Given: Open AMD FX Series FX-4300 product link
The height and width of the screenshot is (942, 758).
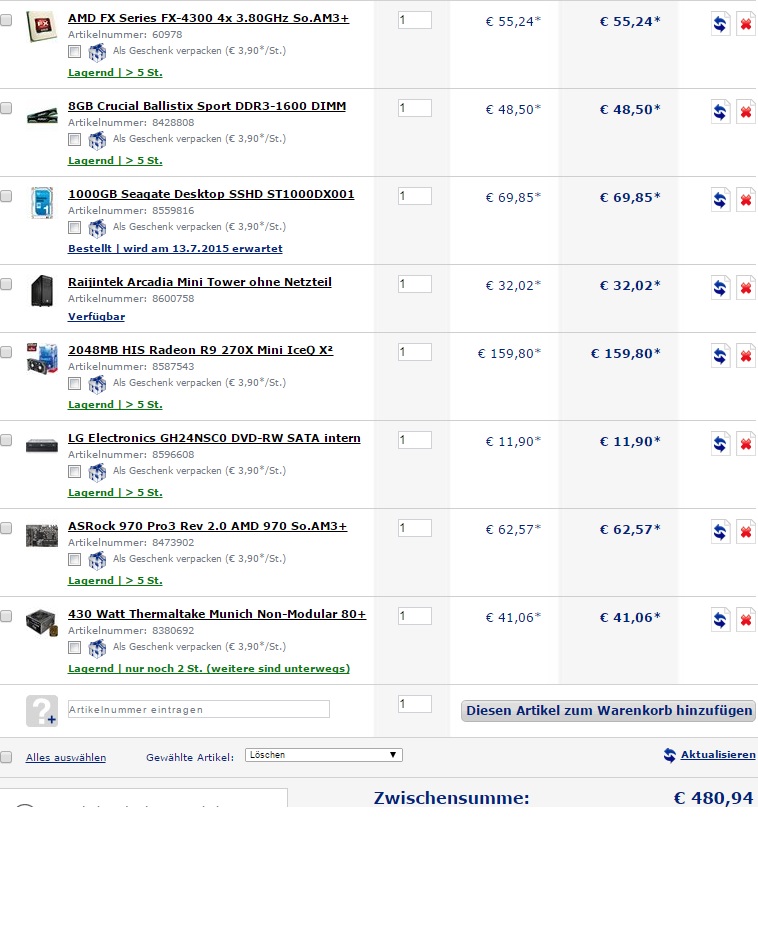Looking at the screenshot, I should 208,18.
